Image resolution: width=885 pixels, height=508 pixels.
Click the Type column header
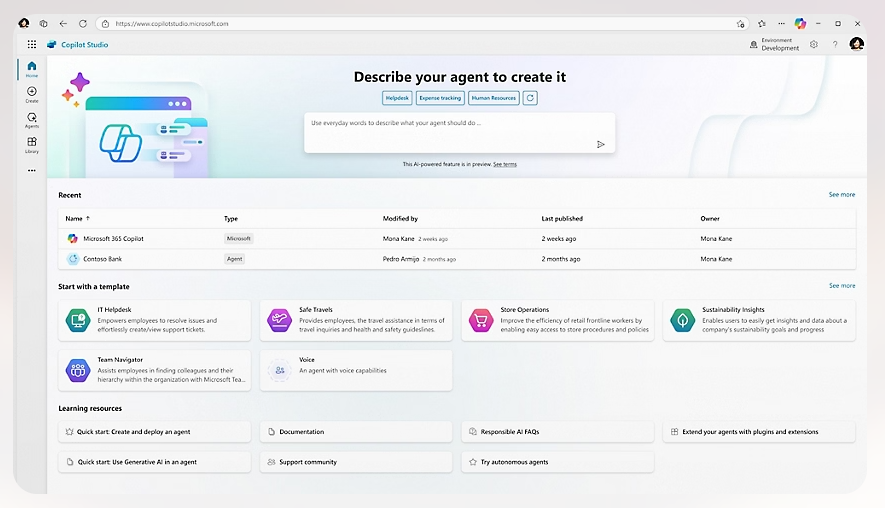tap(231, 218)
